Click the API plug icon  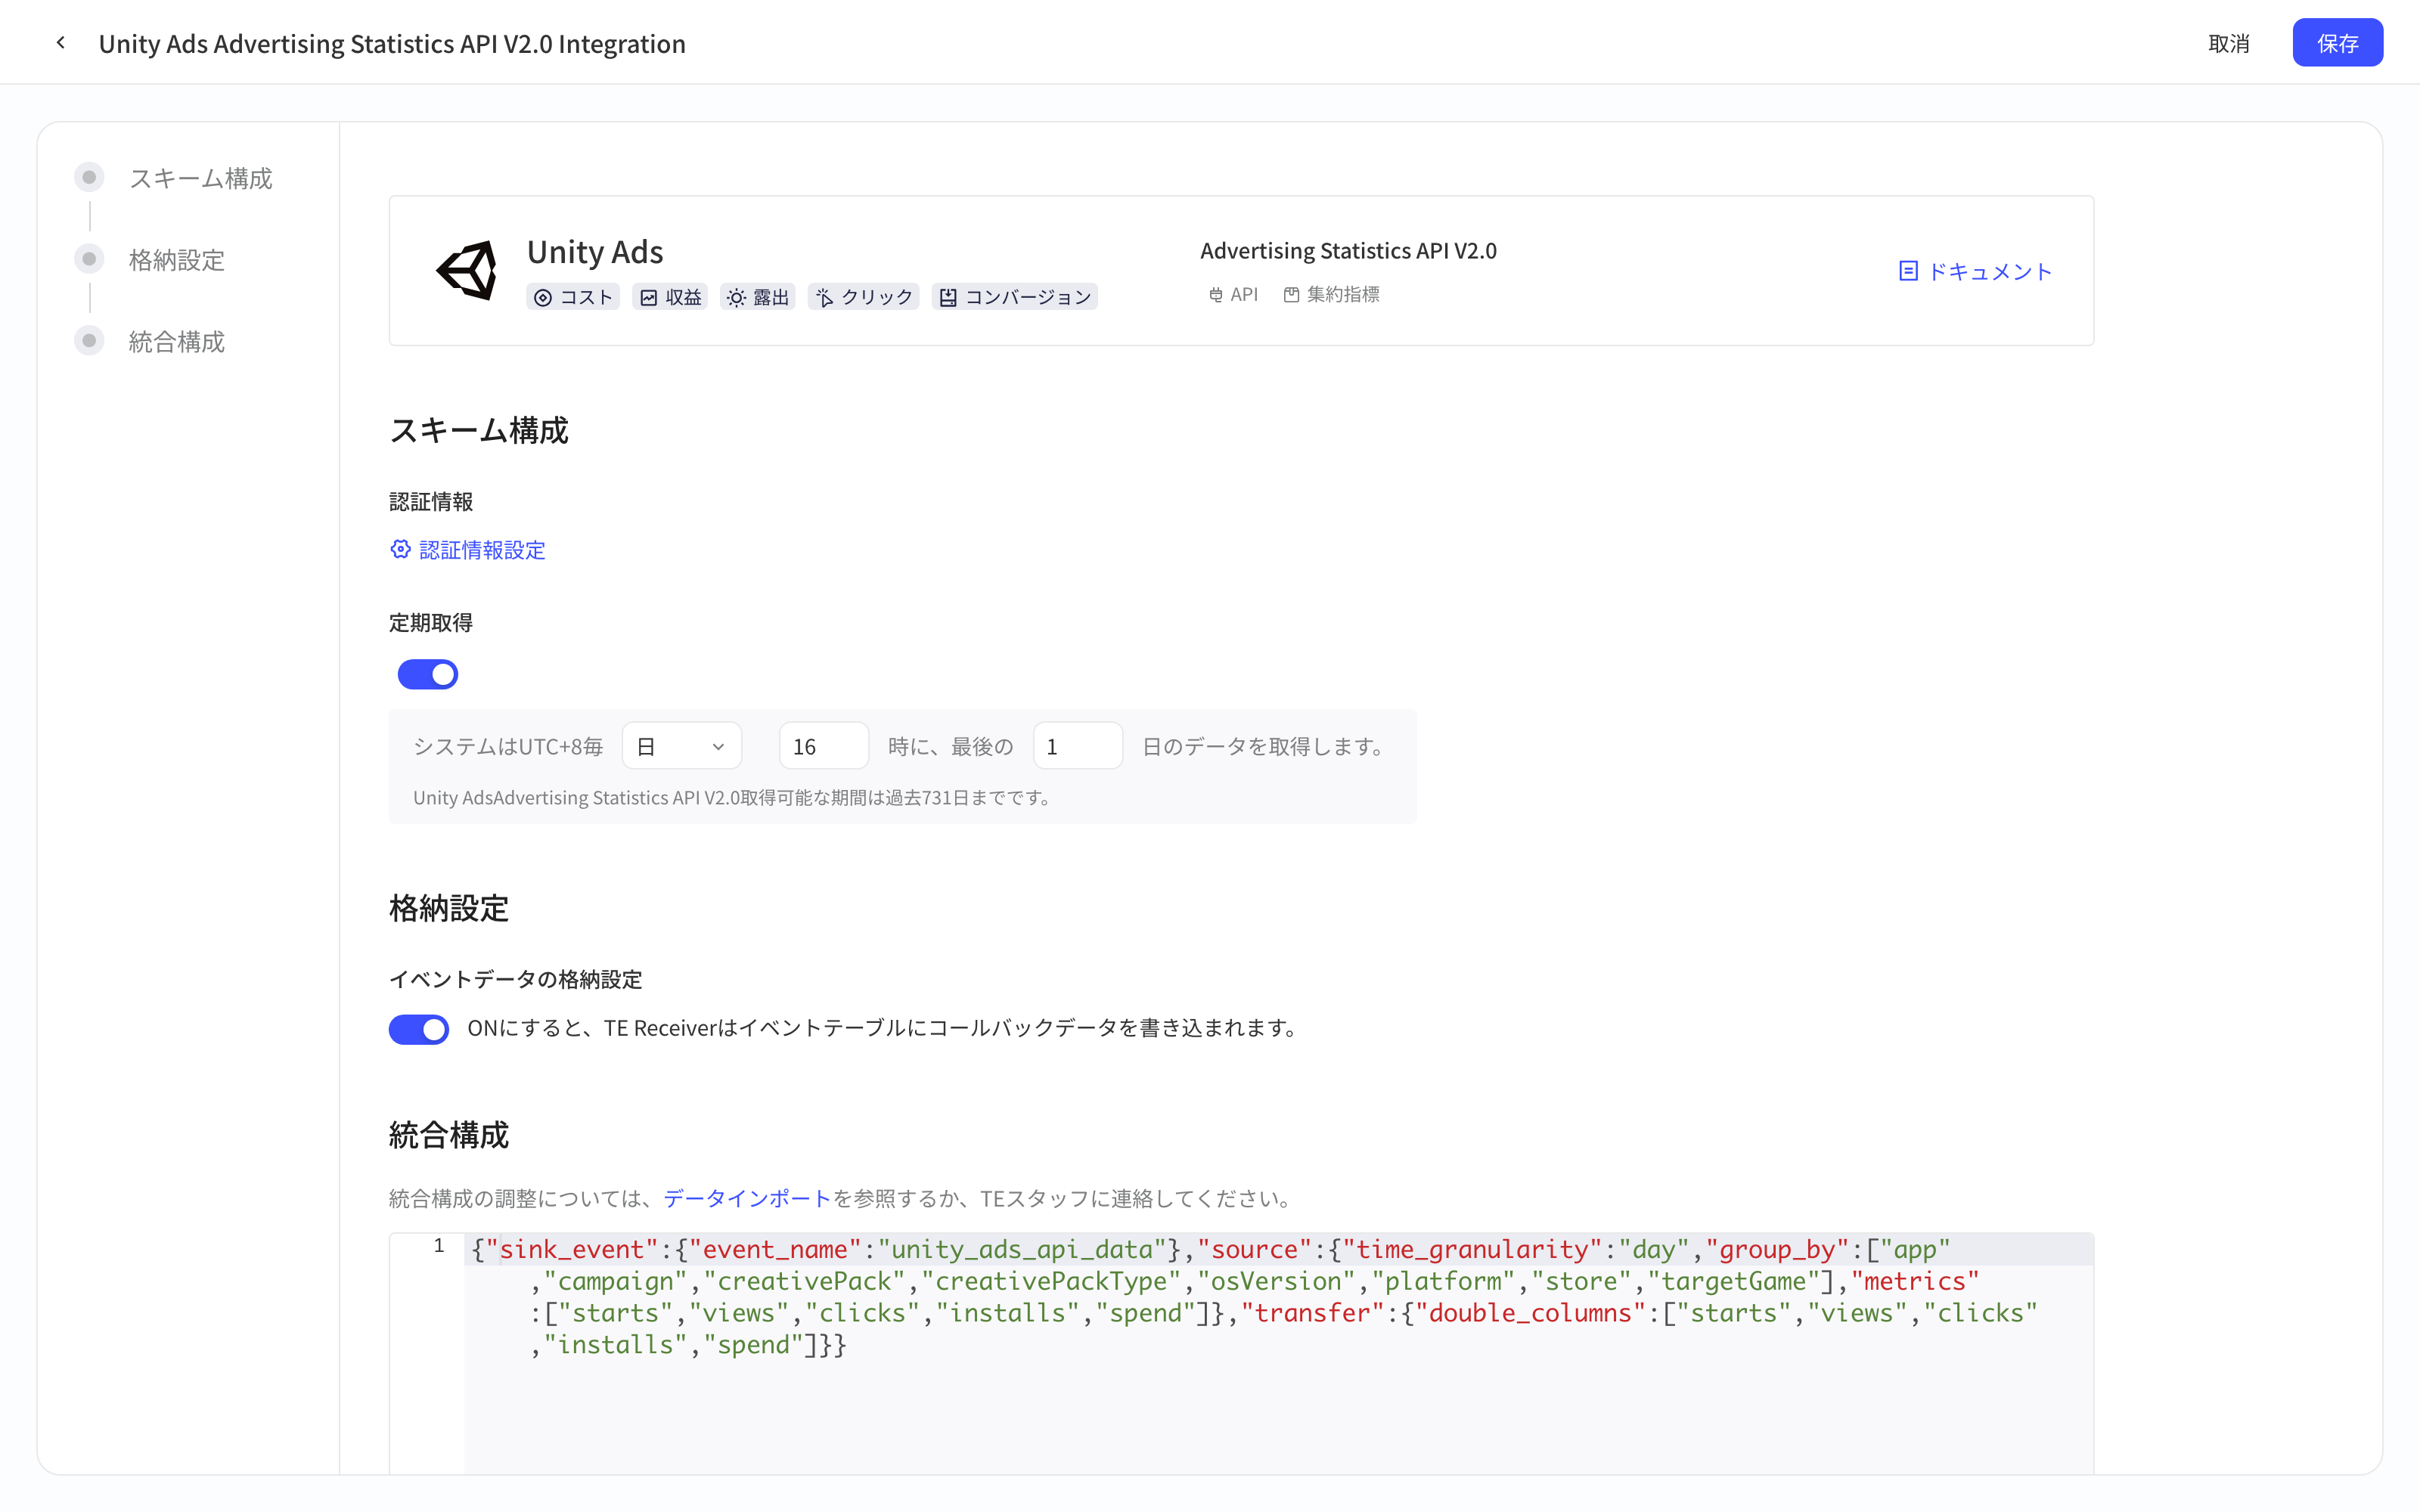(1215, 295)
